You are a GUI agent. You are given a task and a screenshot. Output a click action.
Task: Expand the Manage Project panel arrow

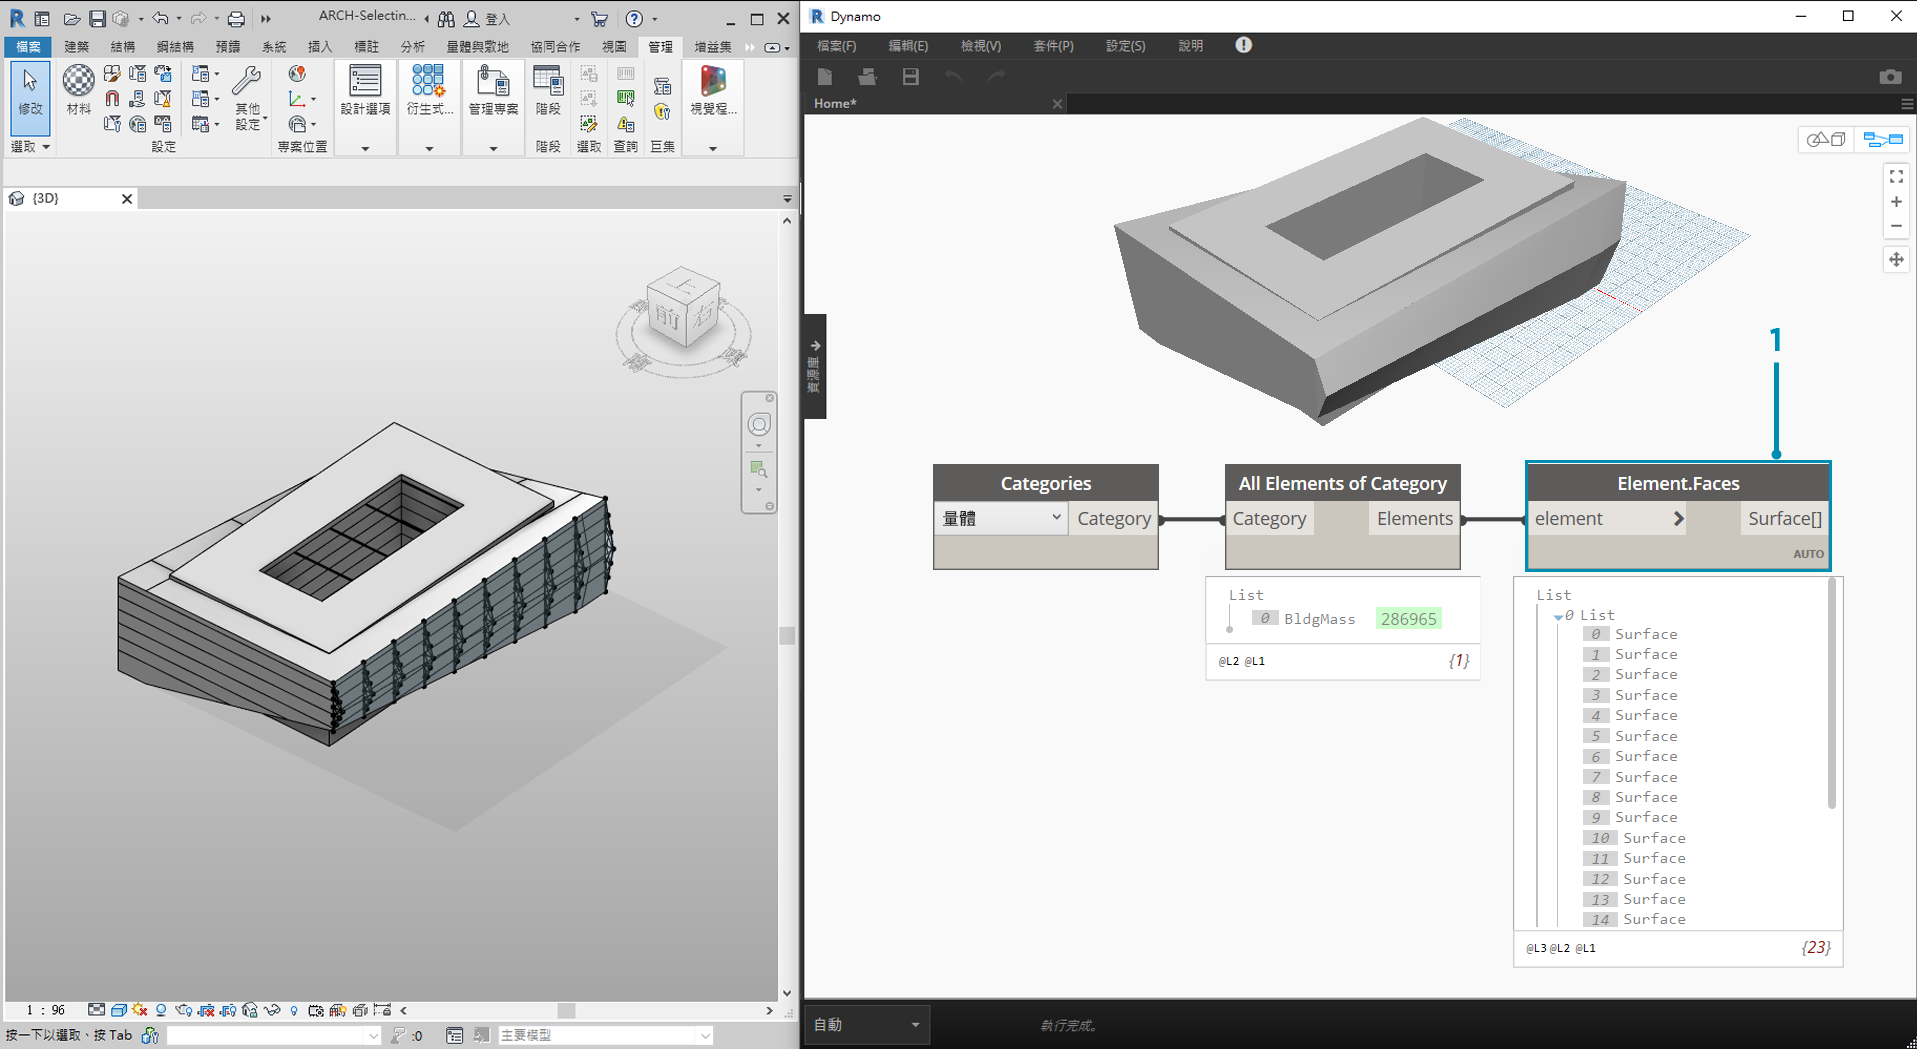[x=493, y=149]
